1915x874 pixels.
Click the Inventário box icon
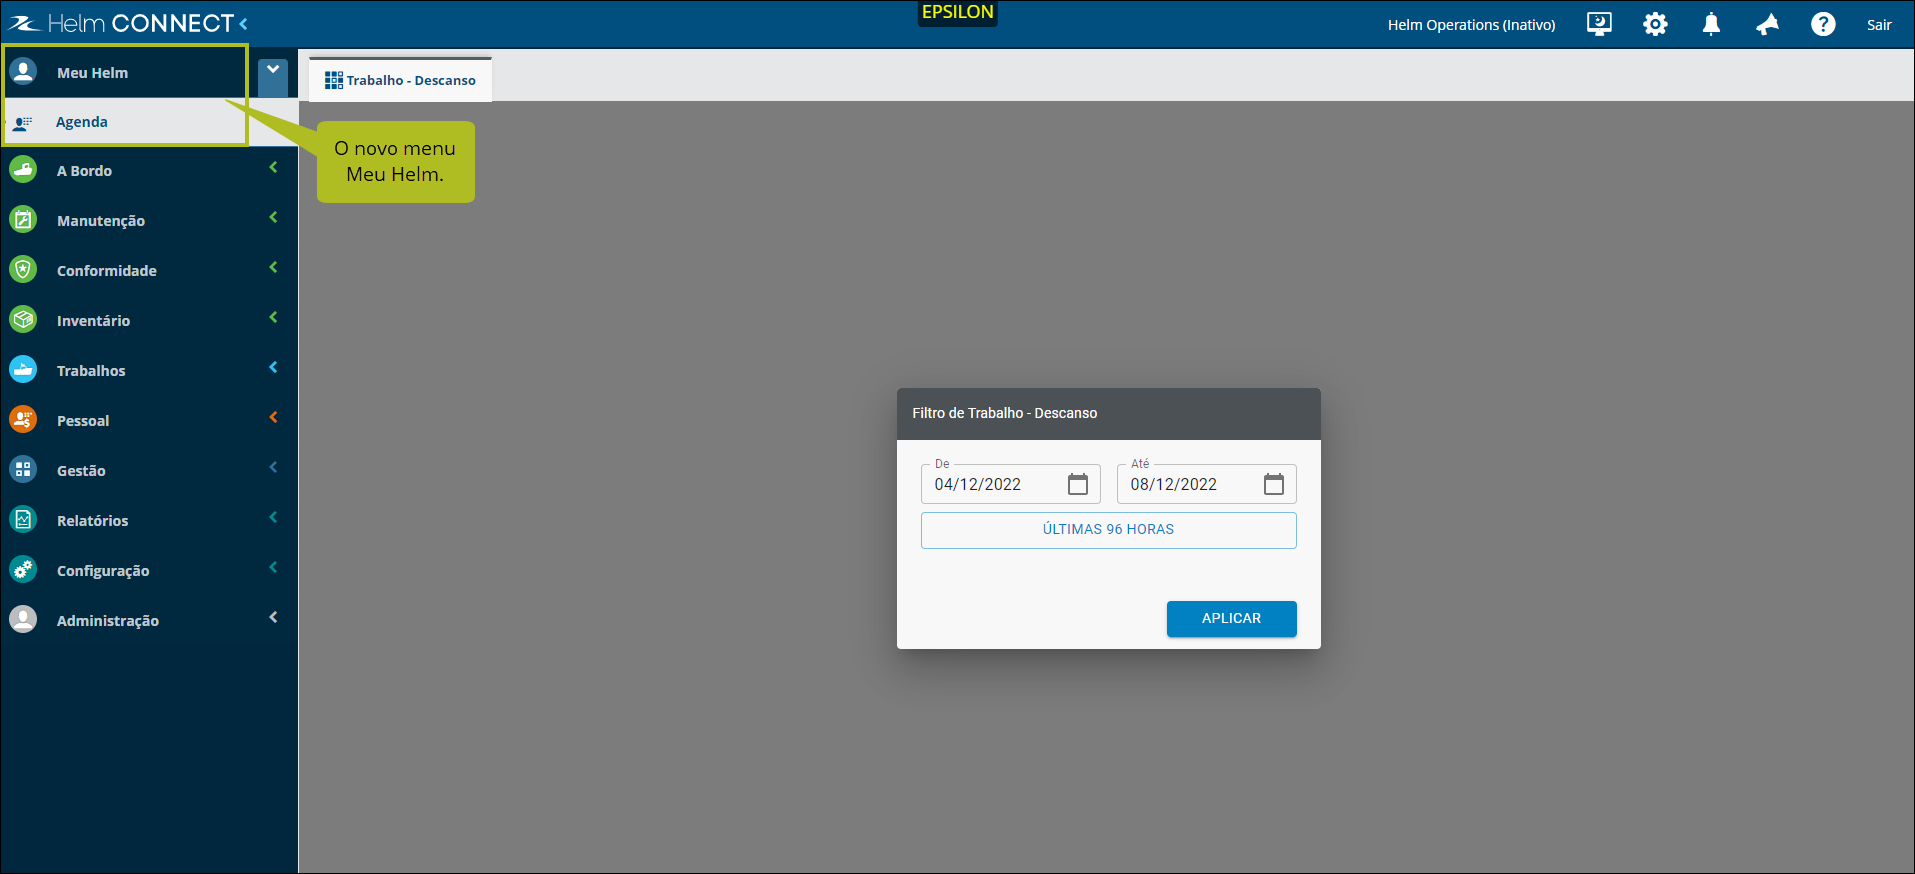23,320
